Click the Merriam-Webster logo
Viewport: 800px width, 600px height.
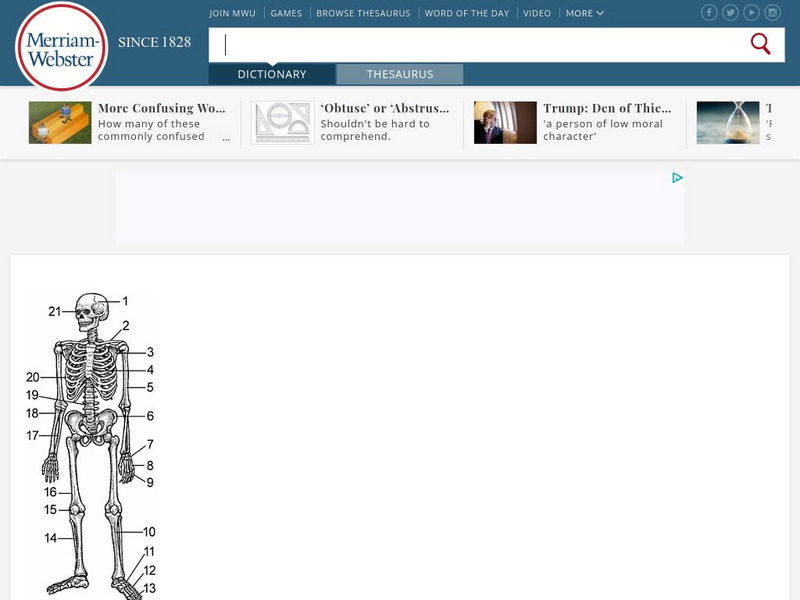click(x=62, y=47)
